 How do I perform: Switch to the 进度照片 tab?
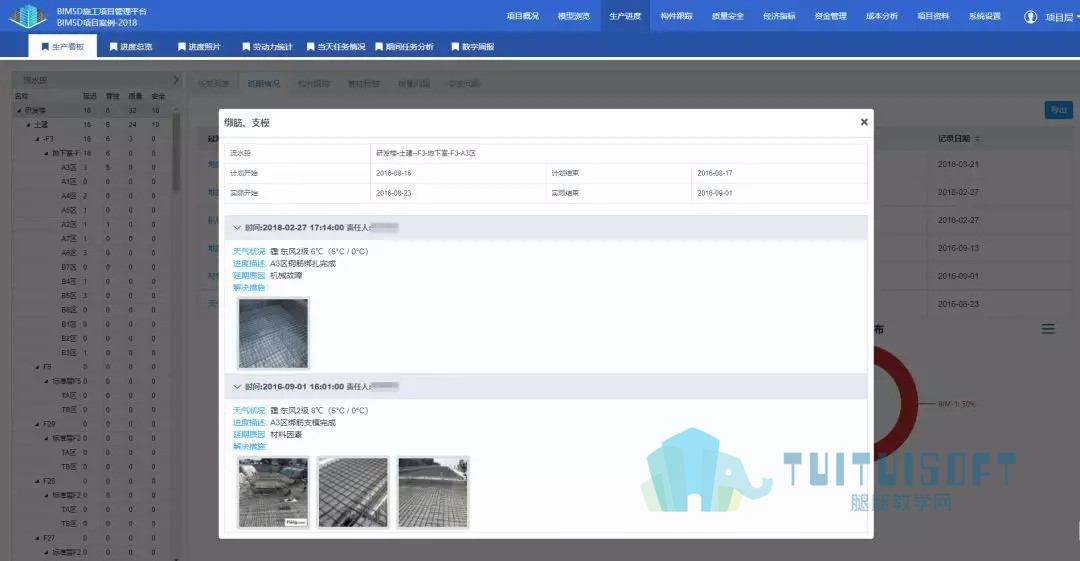pos(199,47)
